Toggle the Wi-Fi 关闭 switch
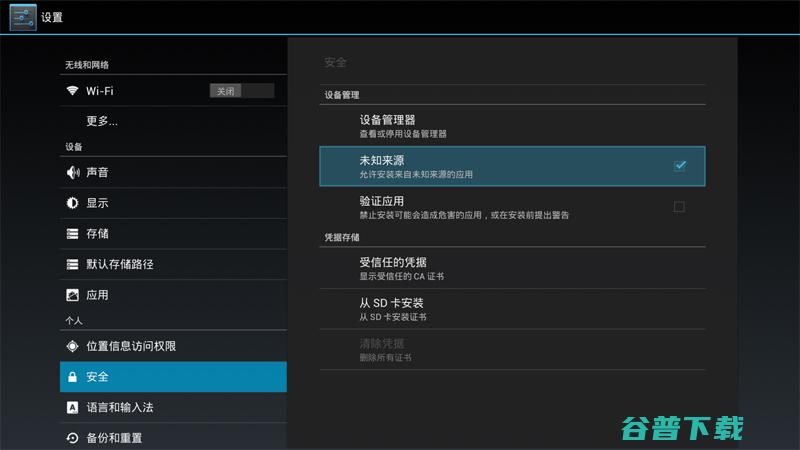Viewport: 800px width, 450px height. pyautogui.click(x=242, y=91)
